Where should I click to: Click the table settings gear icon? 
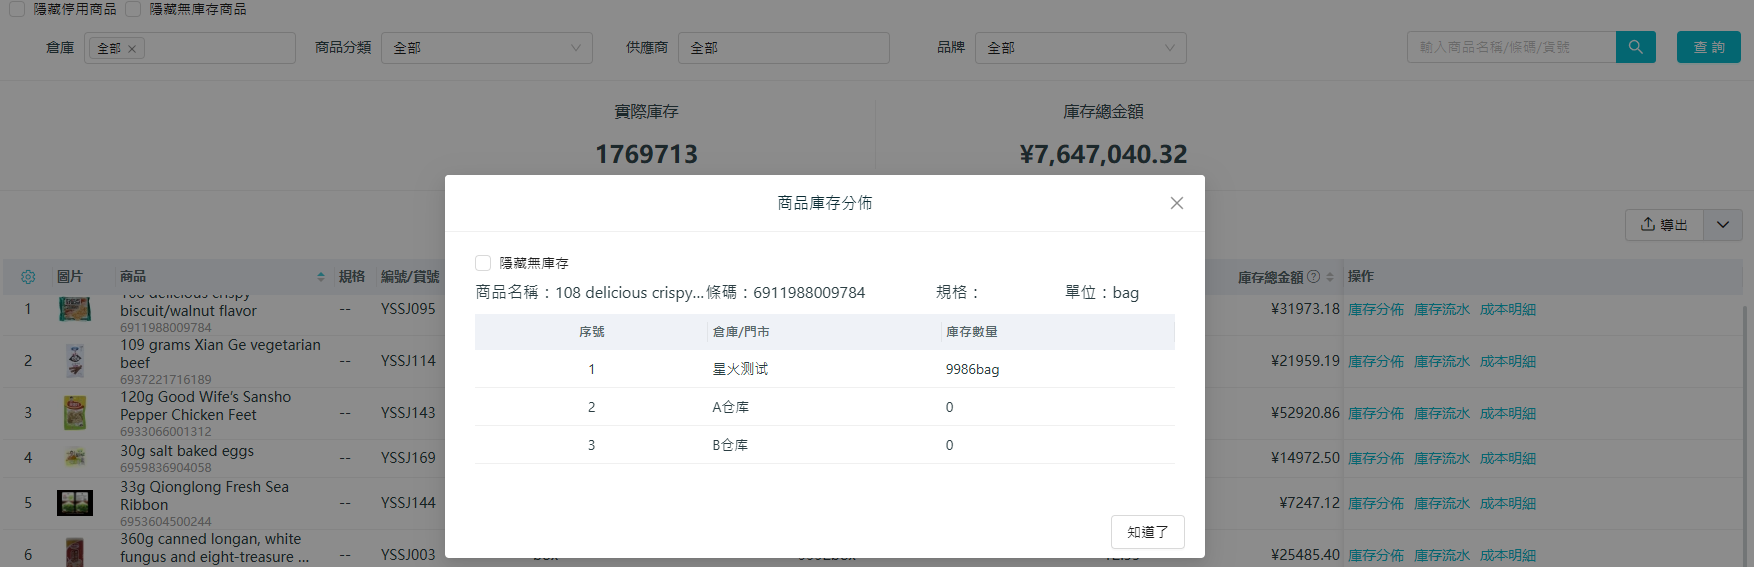[28, 277]
